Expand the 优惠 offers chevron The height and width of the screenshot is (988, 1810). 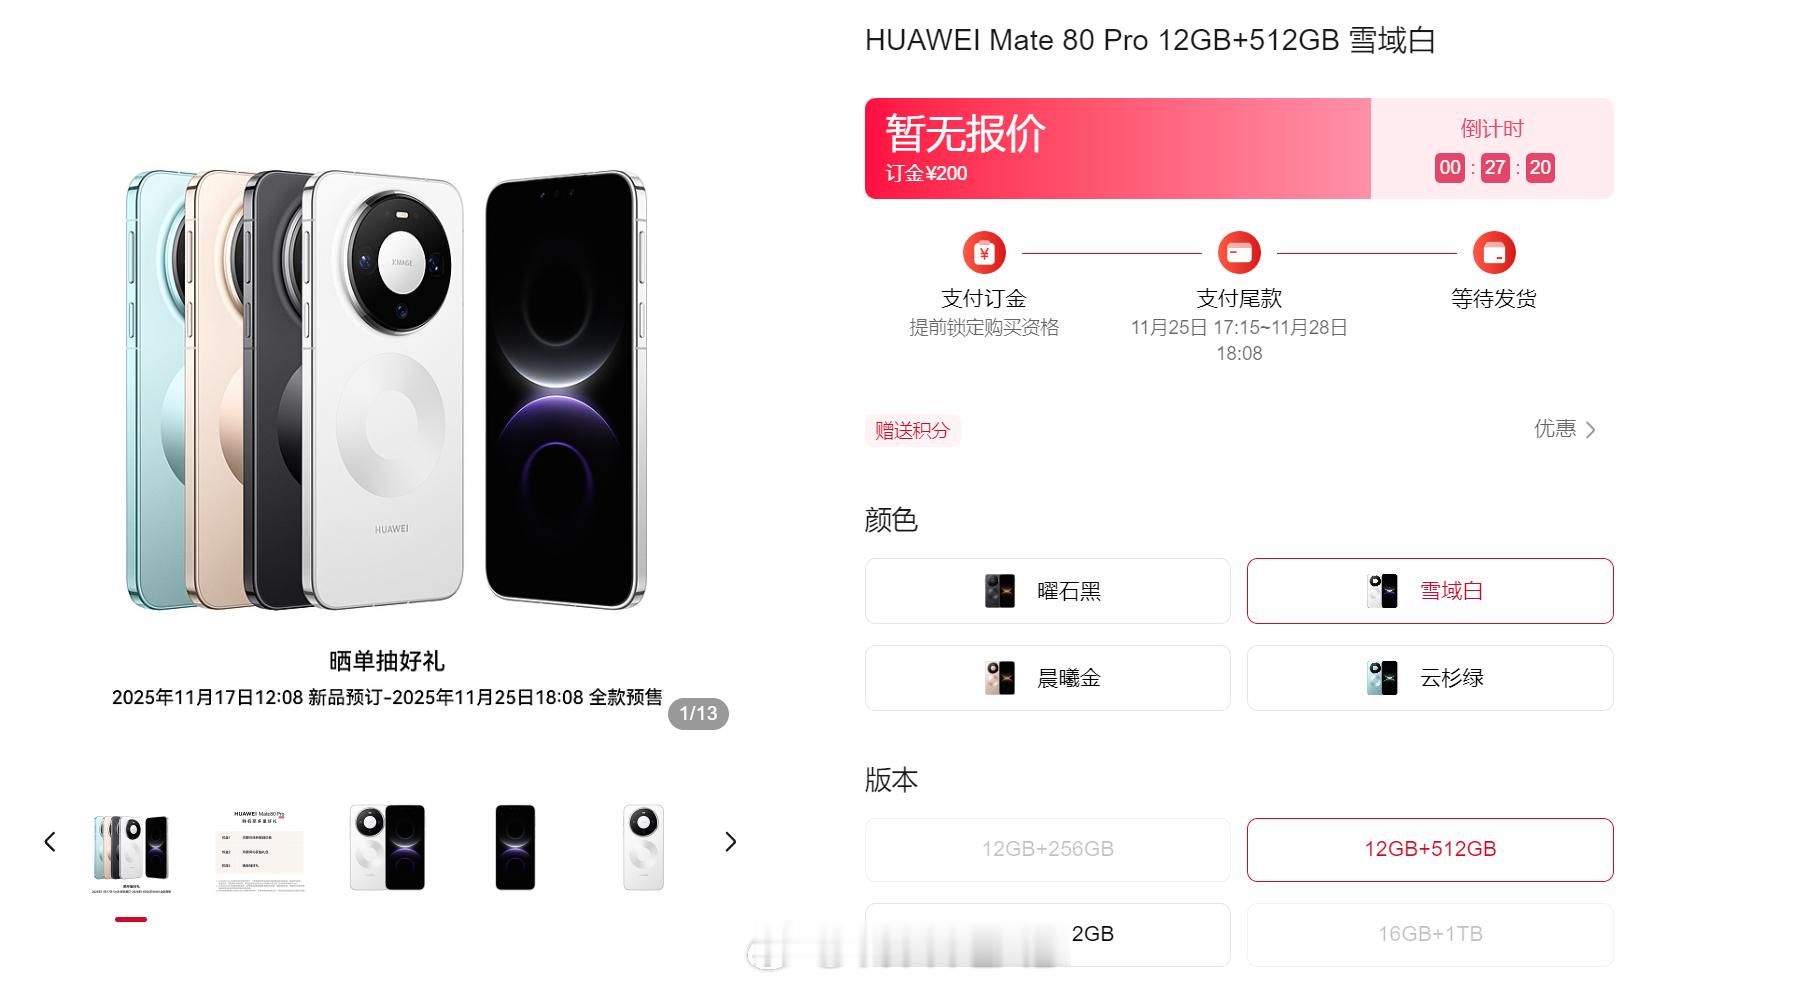pos(1591,430)
